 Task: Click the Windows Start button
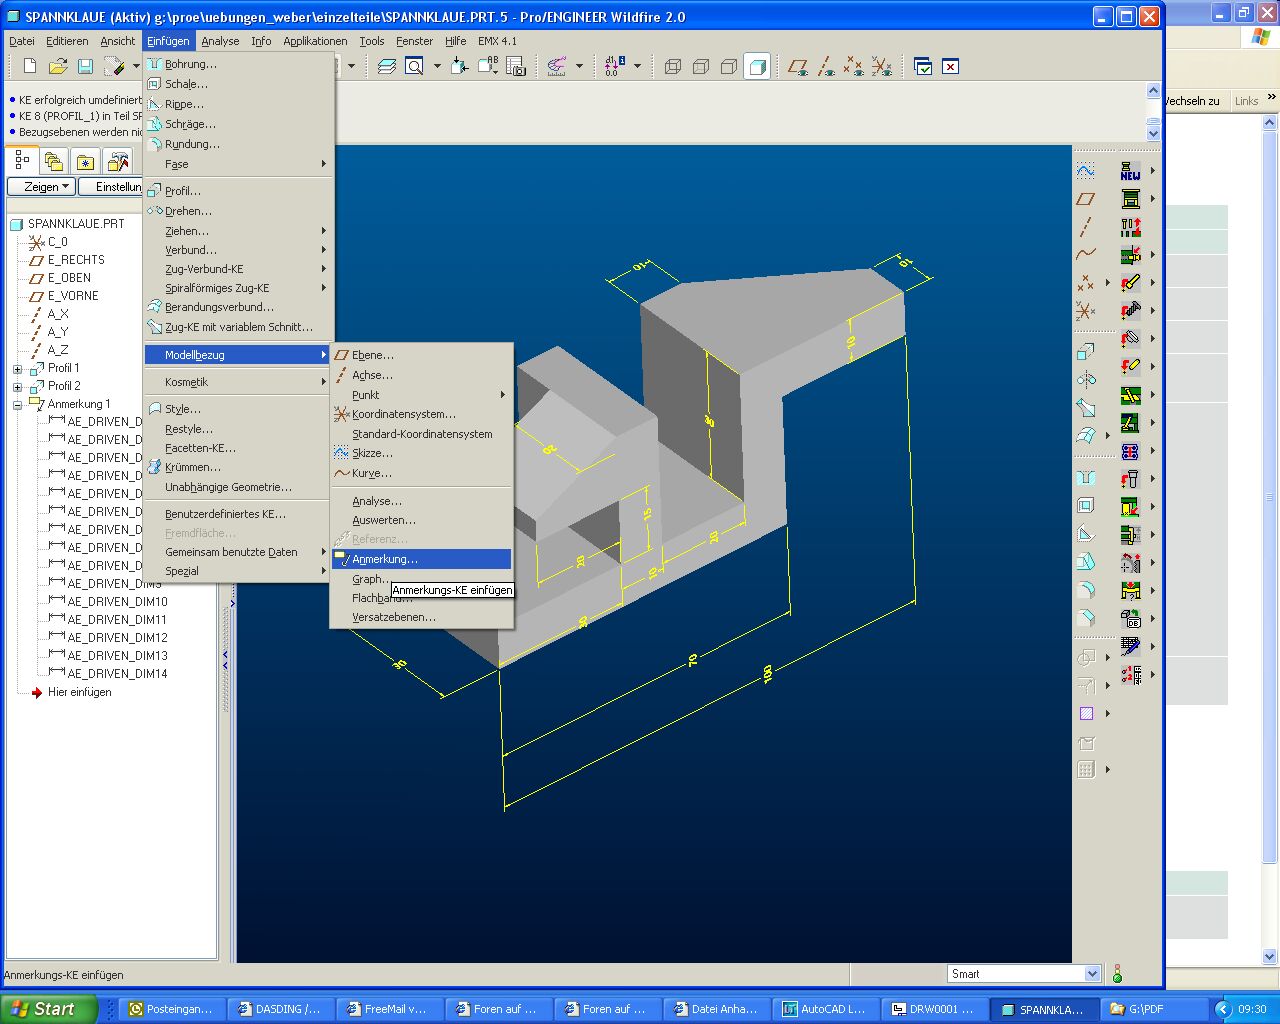[49, 1009]
